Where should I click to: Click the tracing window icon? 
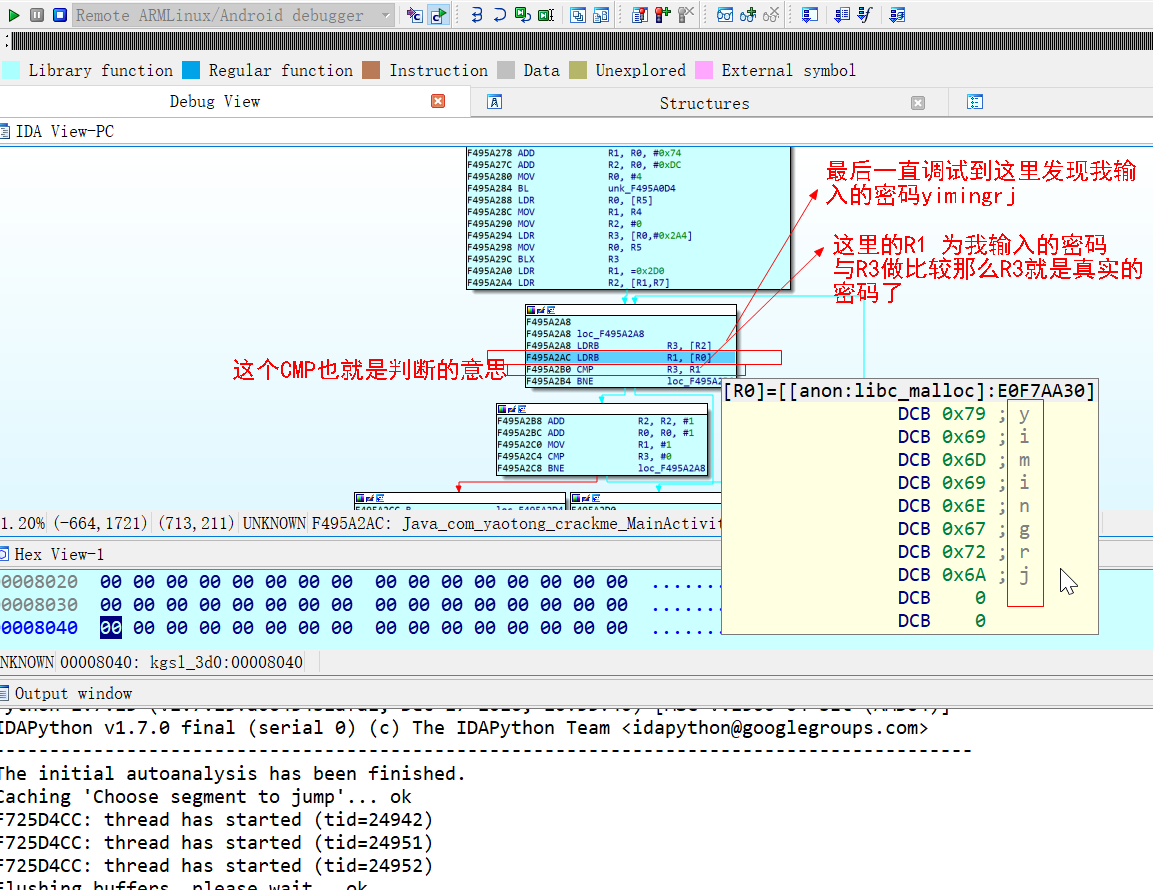pyautogui.click(x=810, y=15)
